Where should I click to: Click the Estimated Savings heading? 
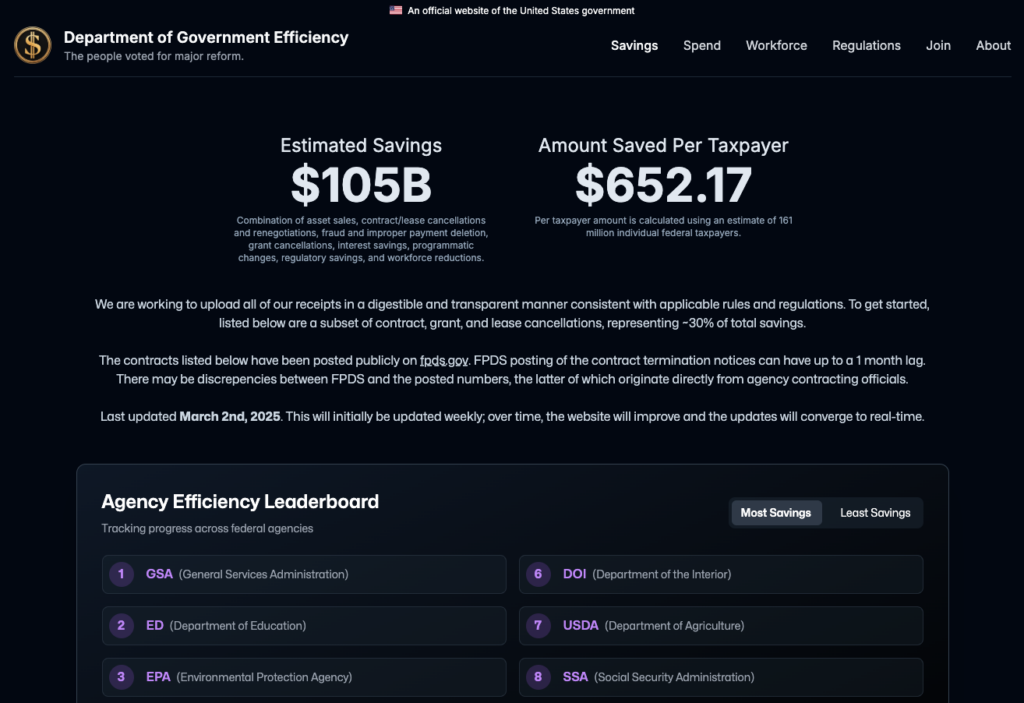361,145
